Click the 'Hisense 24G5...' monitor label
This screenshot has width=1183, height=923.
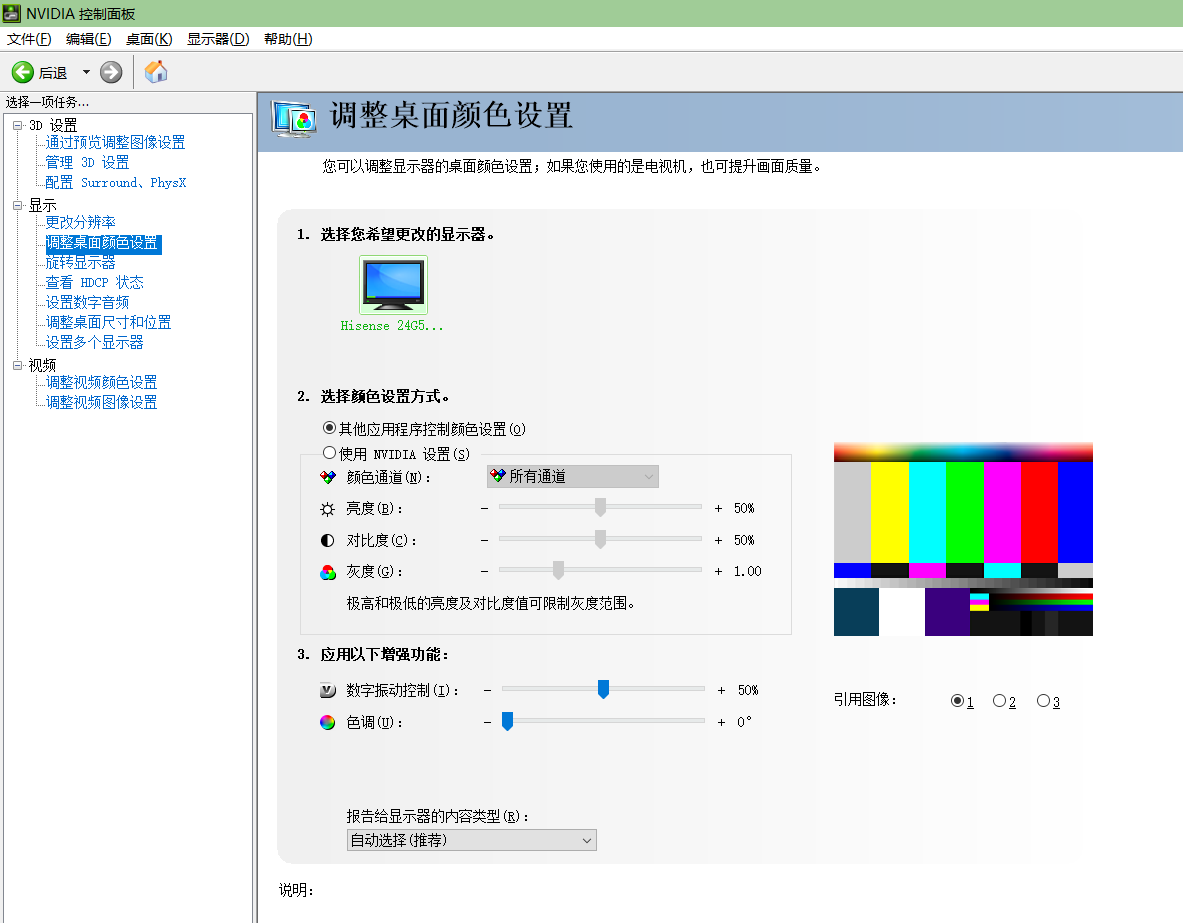392,326
